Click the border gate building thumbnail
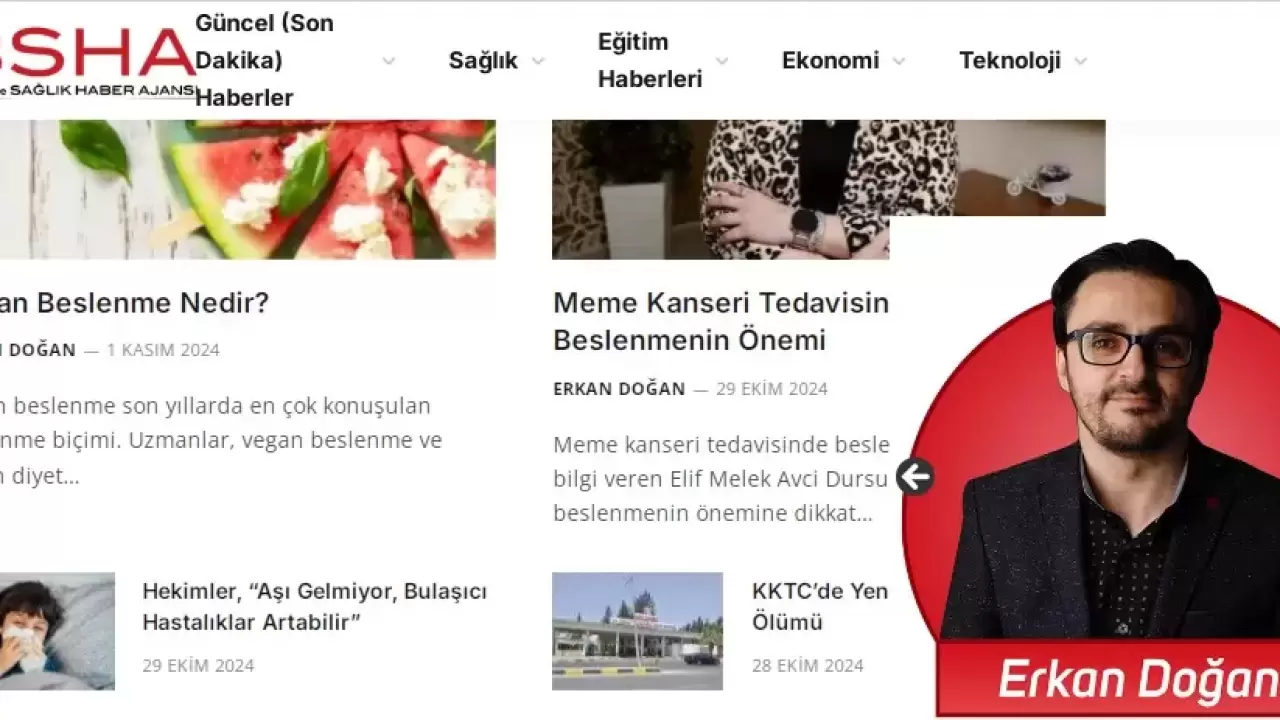1280x720 pixels. tap(637, 631)
